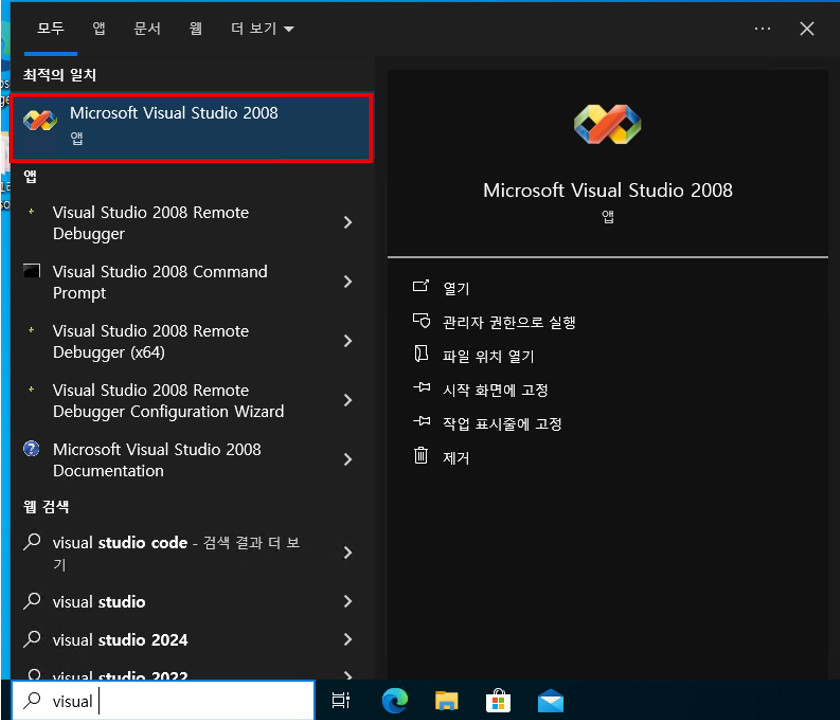The width and height of the screenshot is (840, 720).
Task: Choose 파일 위치 열기 option
Action: coord(488,356)
